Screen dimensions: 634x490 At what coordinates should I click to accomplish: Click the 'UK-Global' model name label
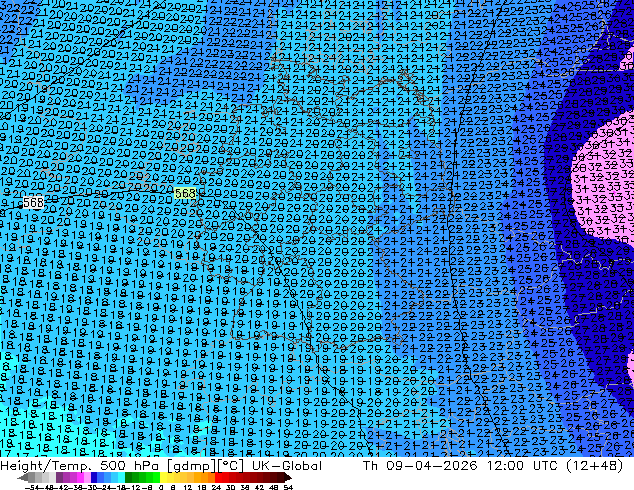tap(287, 466)
